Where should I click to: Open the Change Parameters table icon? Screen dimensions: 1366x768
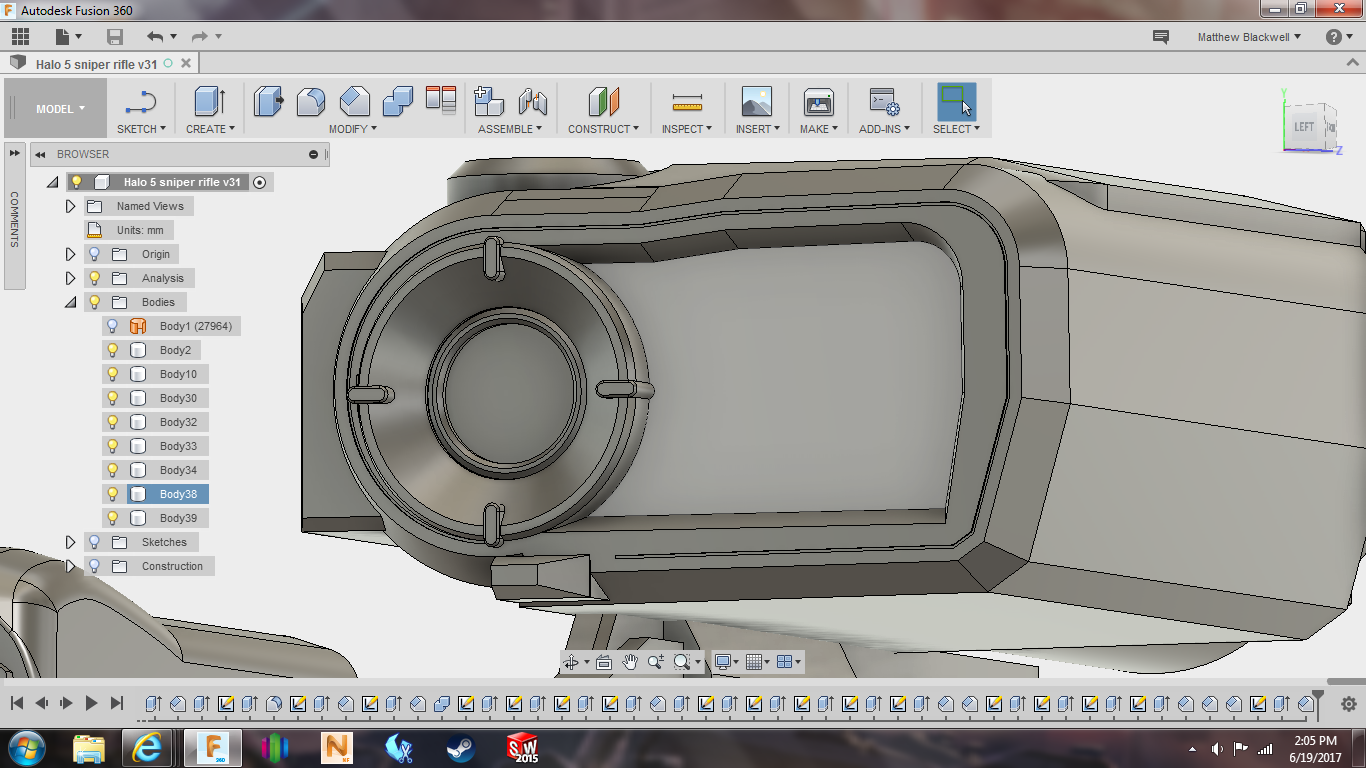pos(441,99)
